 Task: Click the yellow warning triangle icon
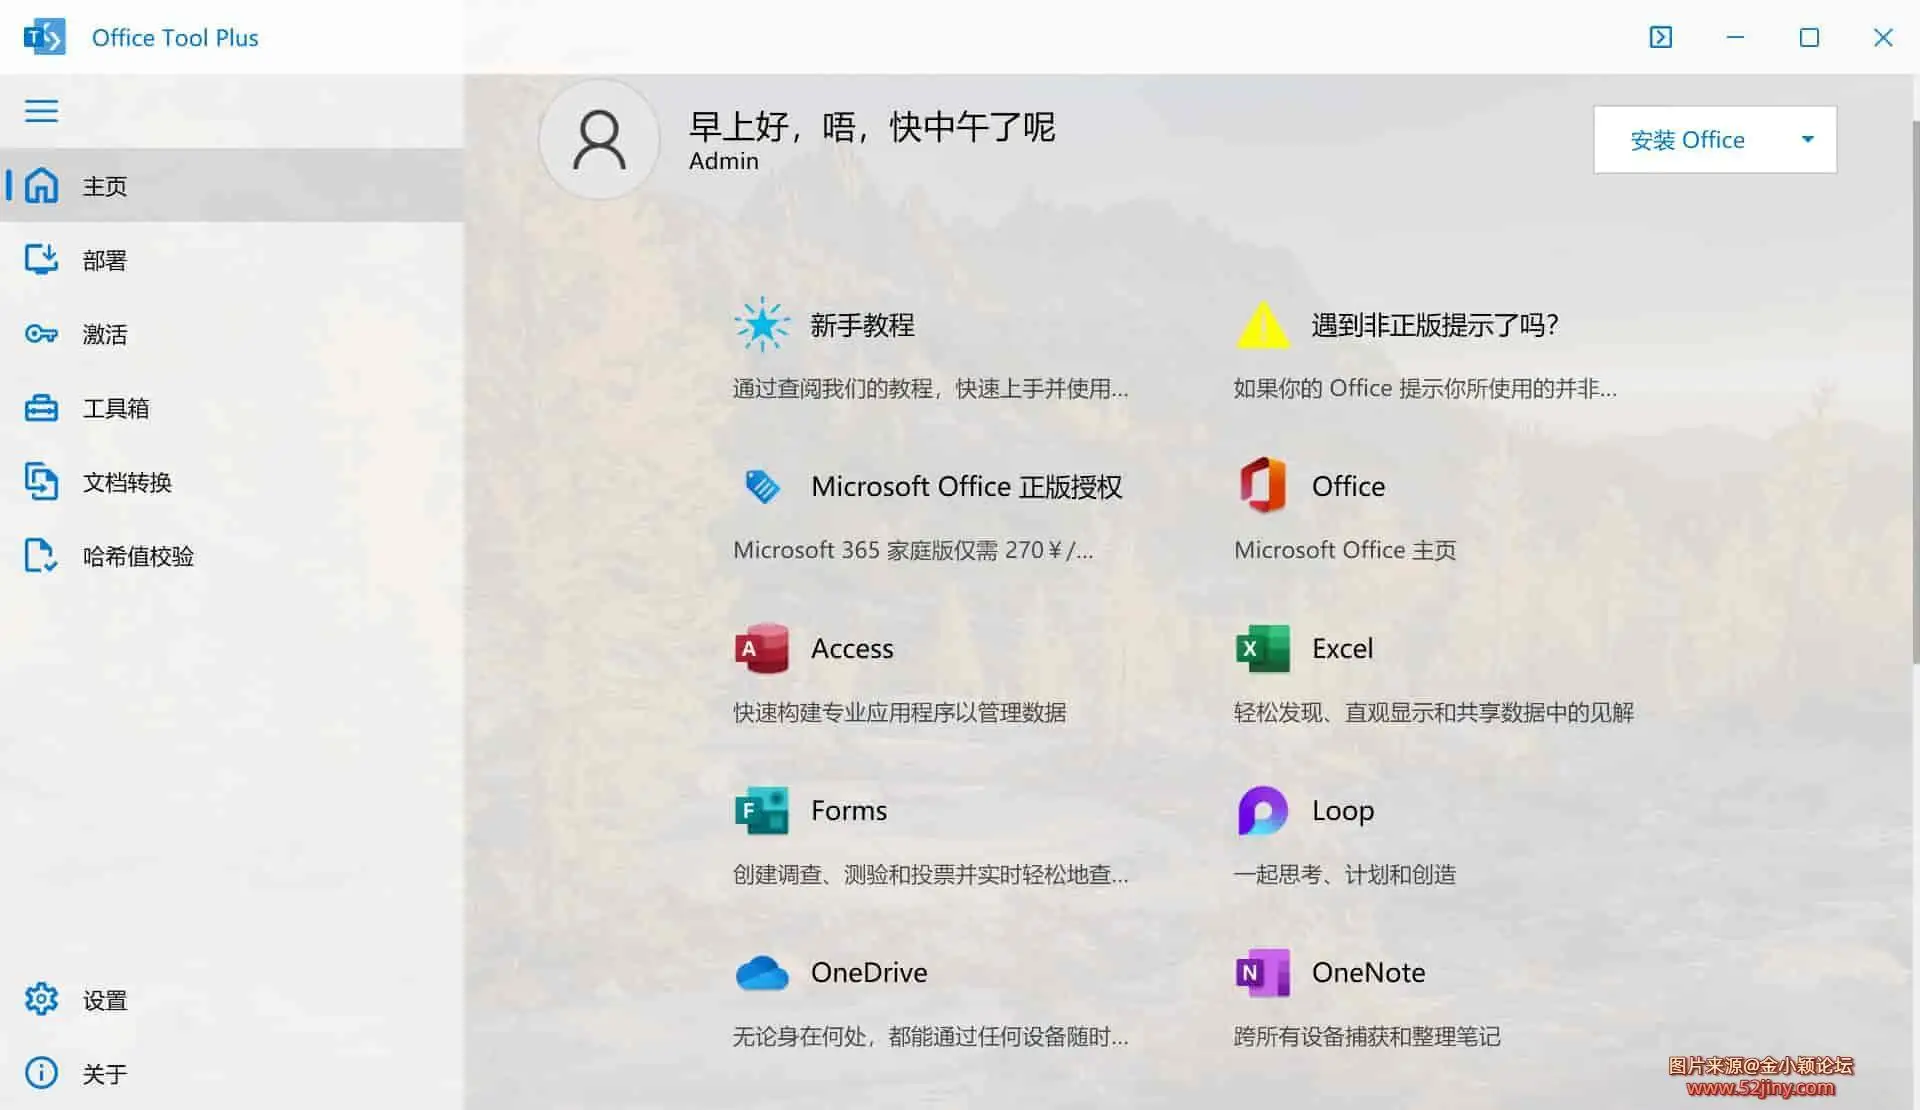pos(1263,326)
